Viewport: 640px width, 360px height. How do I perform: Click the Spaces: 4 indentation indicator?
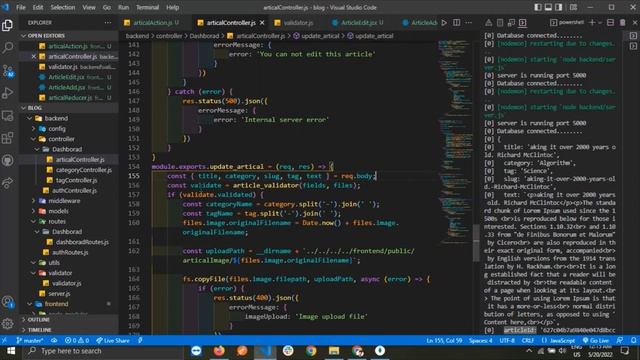480,340
